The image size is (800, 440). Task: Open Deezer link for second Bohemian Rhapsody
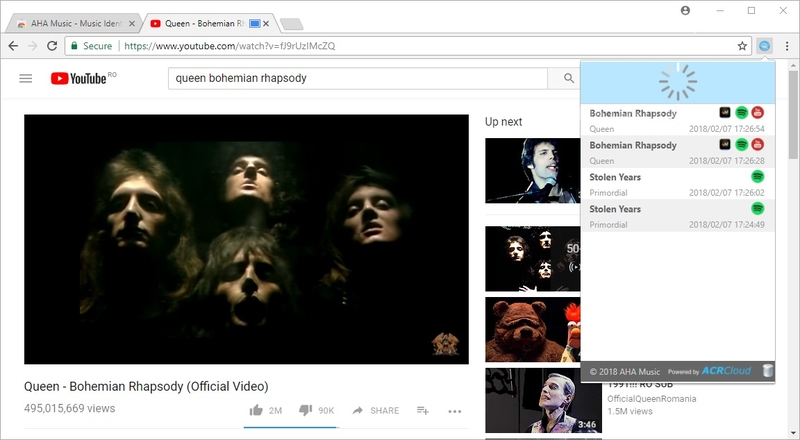click(x=724, y=144)
